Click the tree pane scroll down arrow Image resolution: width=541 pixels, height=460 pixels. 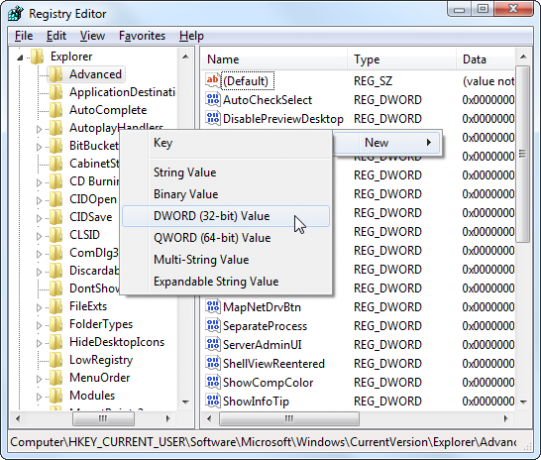(186, 402)
